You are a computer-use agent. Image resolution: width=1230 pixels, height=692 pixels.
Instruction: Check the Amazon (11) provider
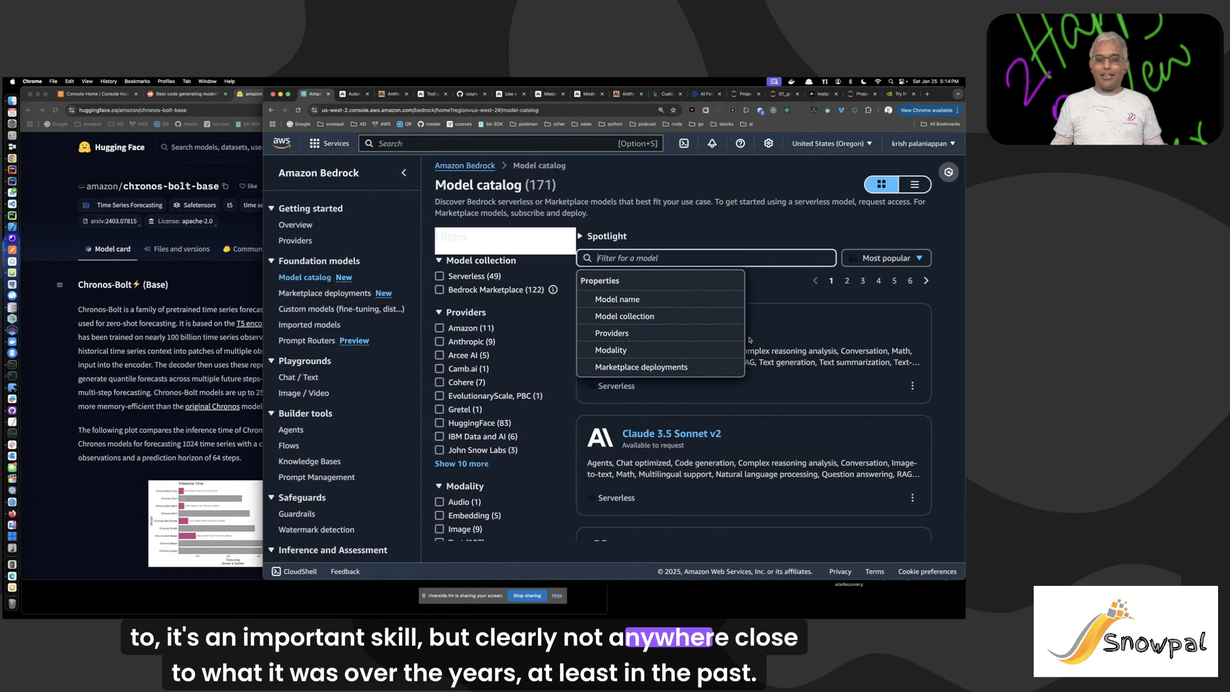click(x=439, y=328)
